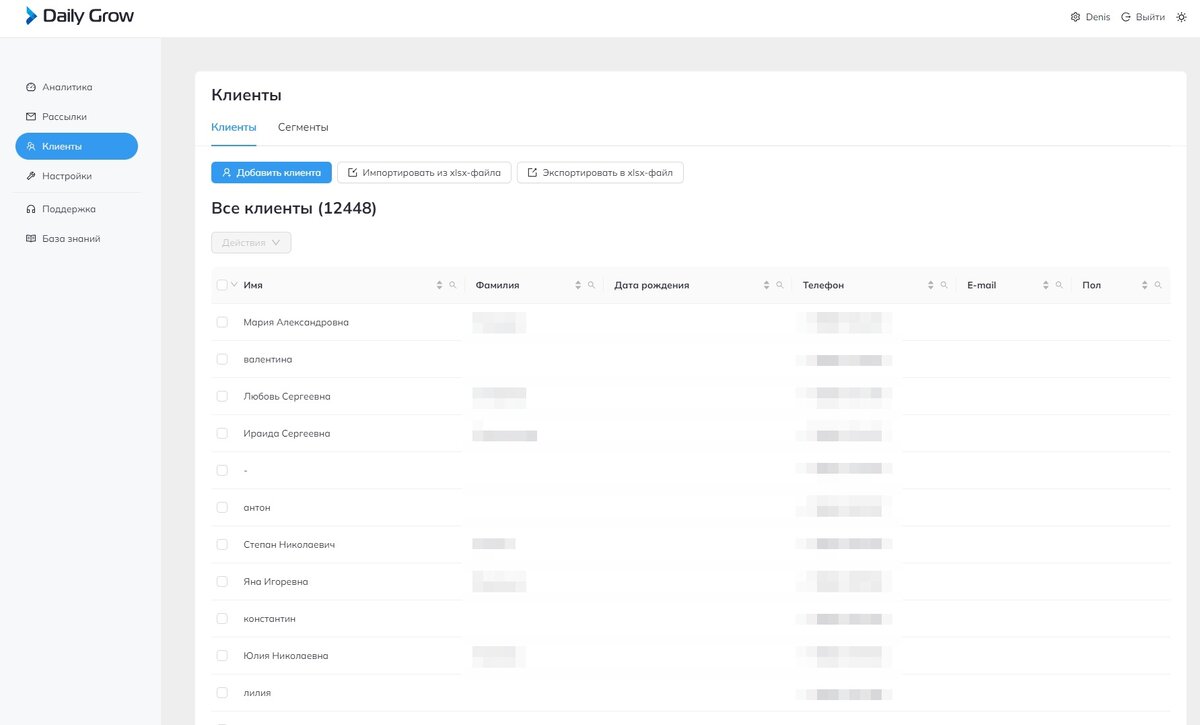Sort by Дата рождения column arrows
1200x725 pixels.
[x=766, y=285]
